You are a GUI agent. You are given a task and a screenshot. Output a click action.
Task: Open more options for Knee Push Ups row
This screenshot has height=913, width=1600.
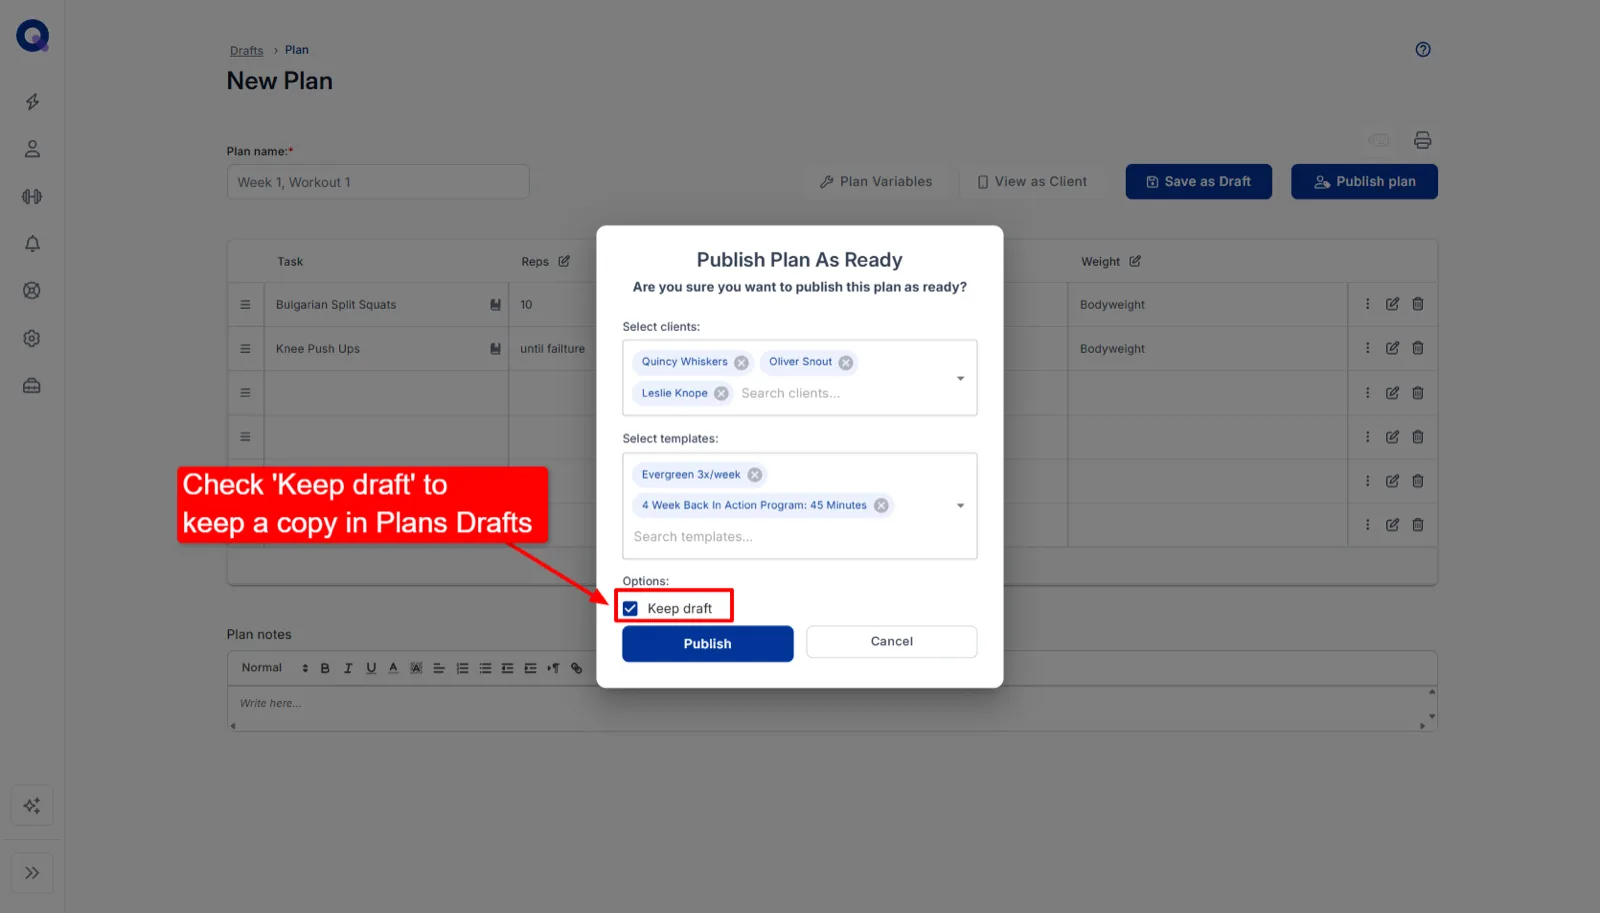[x=1368, y=348]
